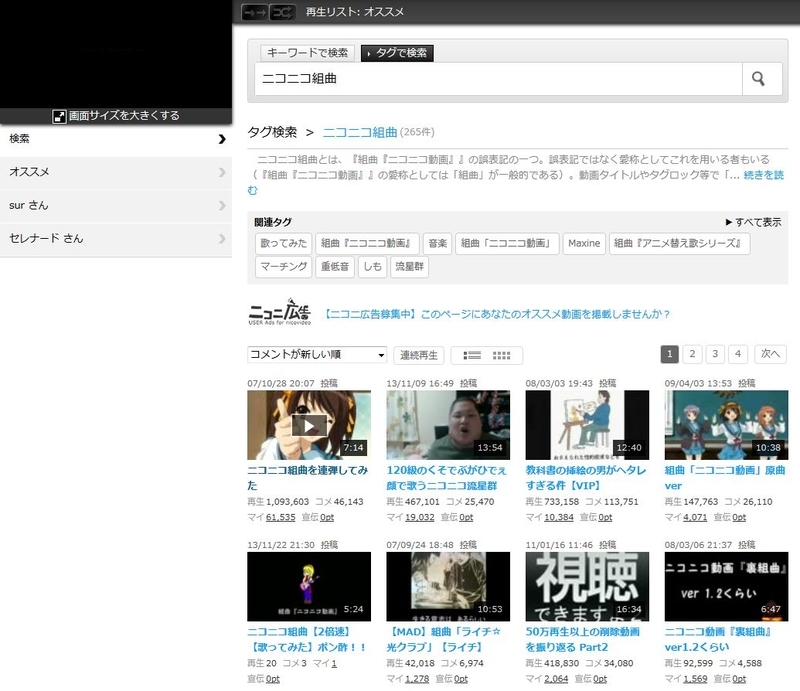
Task: Select the しも related tag
Action: 372,266
